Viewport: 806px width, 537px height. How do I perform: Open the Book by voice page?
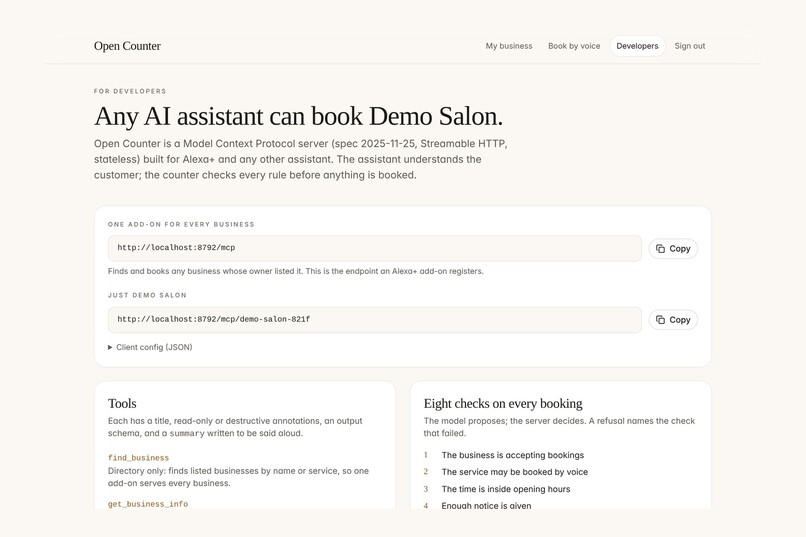coord(574,46)
